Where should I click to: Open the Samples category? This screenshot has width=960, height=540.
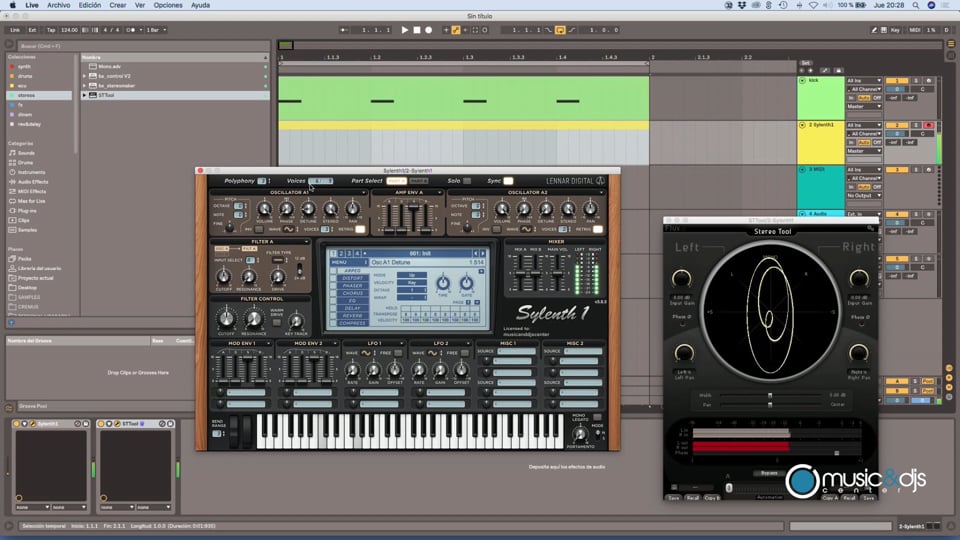27,230
